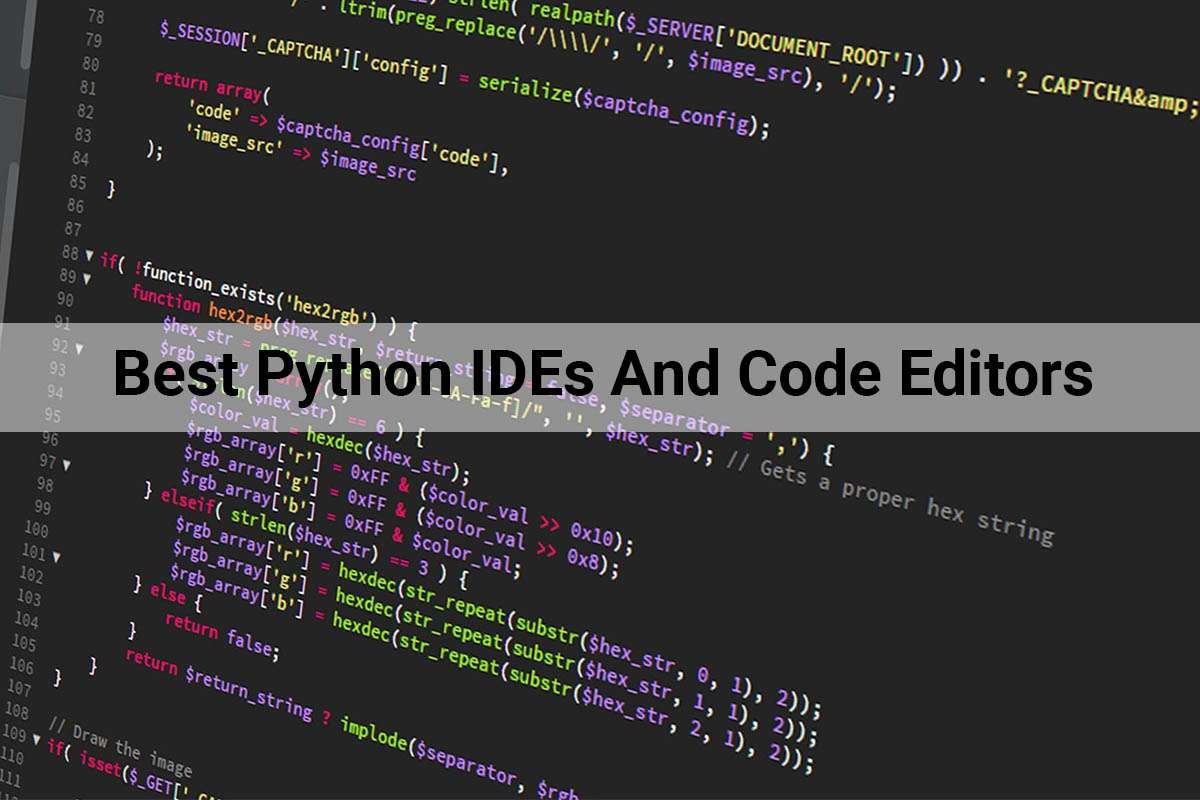
Task: Collapse the fold arrow at line 92
Action: pyautogui.click(x=78, y=348)
